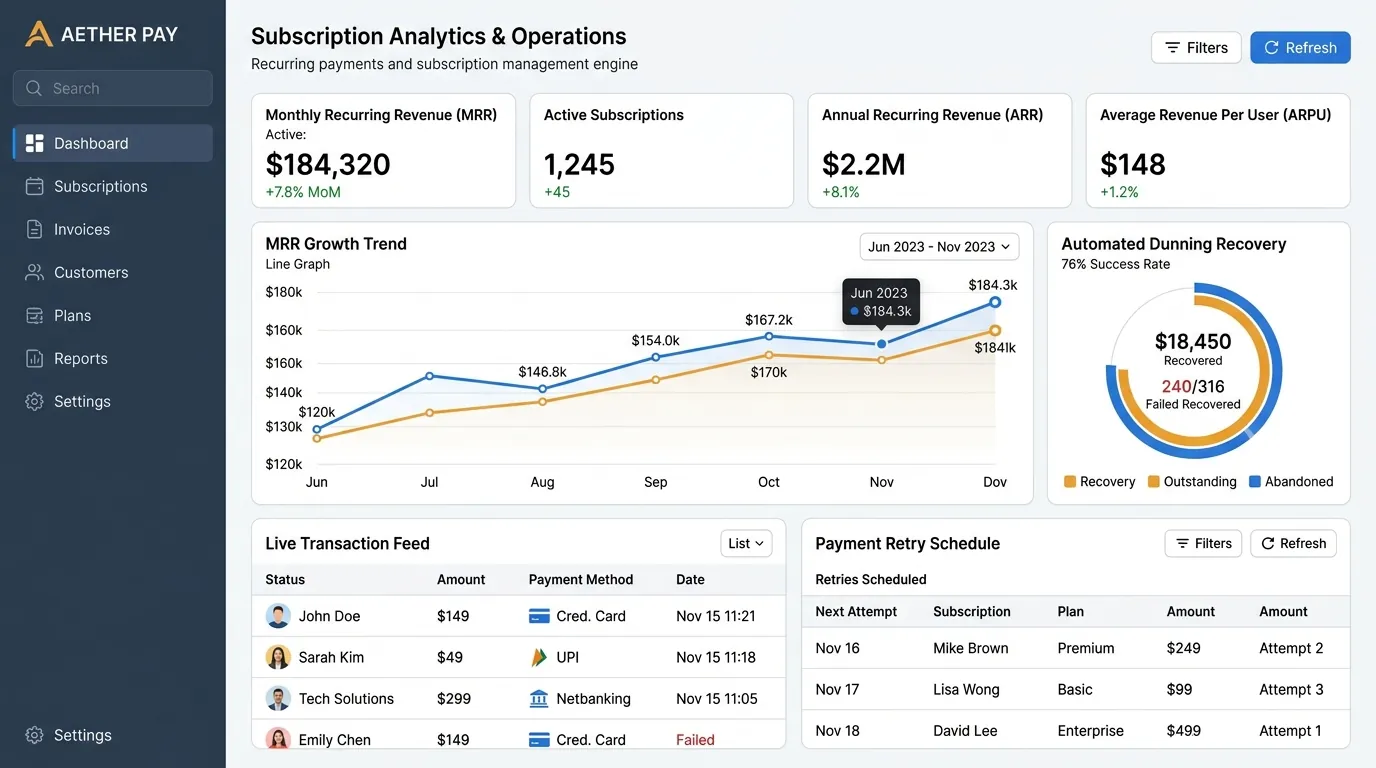Click the Abandoned legend swatch

(1255, 481)
